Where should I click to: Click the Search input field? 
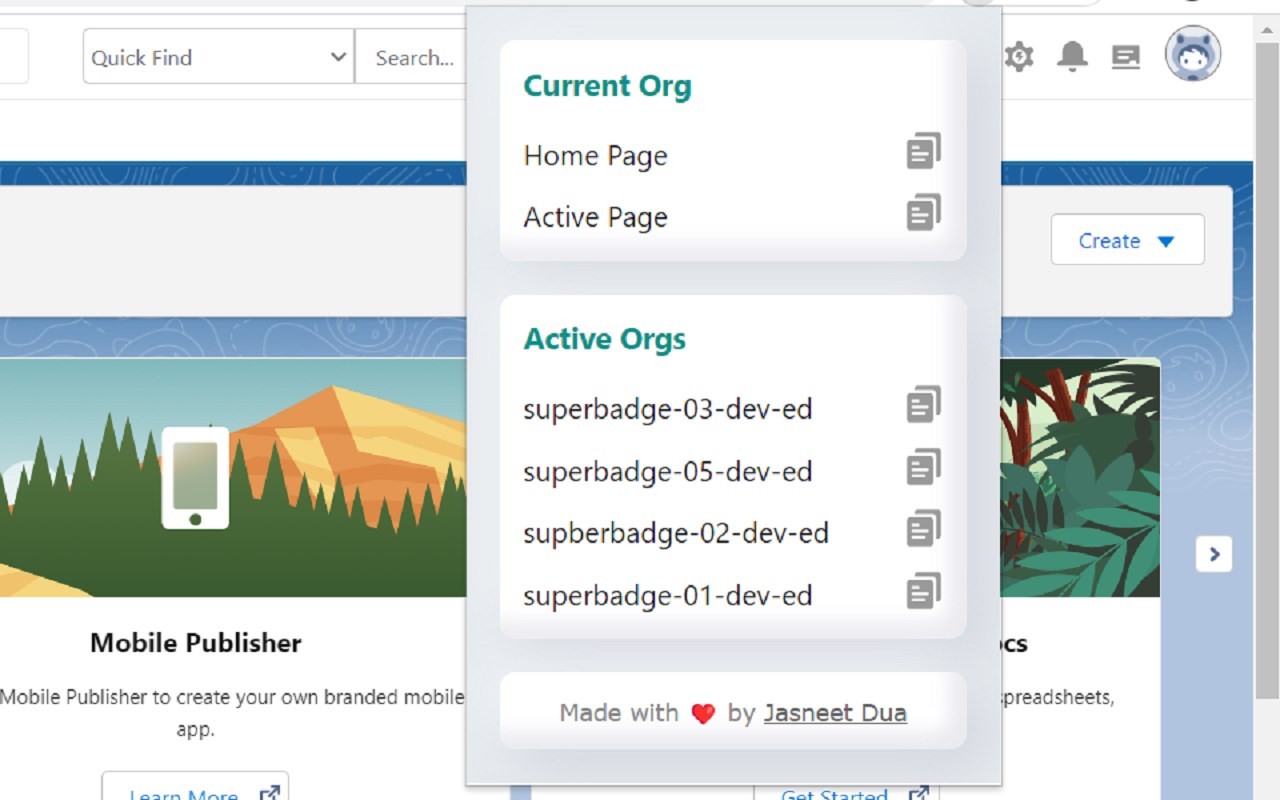point(414,57)
